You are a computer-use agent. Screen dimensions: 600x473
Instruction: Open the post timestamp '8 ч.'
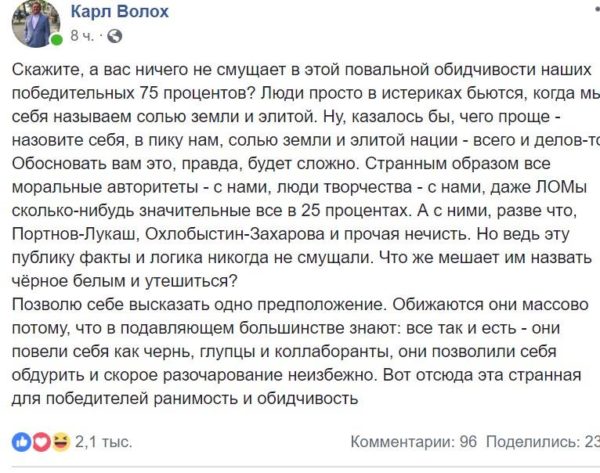click(82, 36)
